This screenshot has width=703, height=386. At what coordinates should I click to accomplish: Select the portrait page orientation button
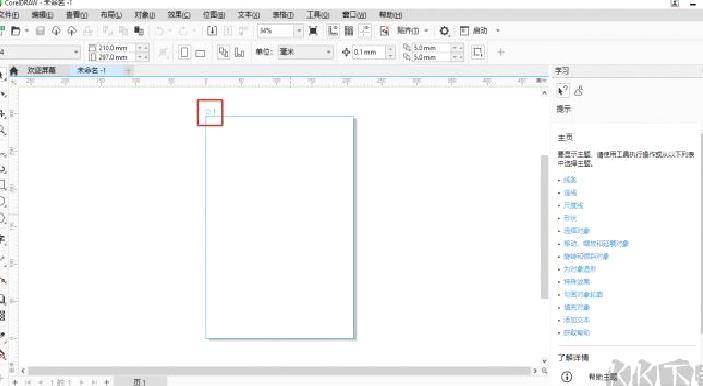pos(184,52)
